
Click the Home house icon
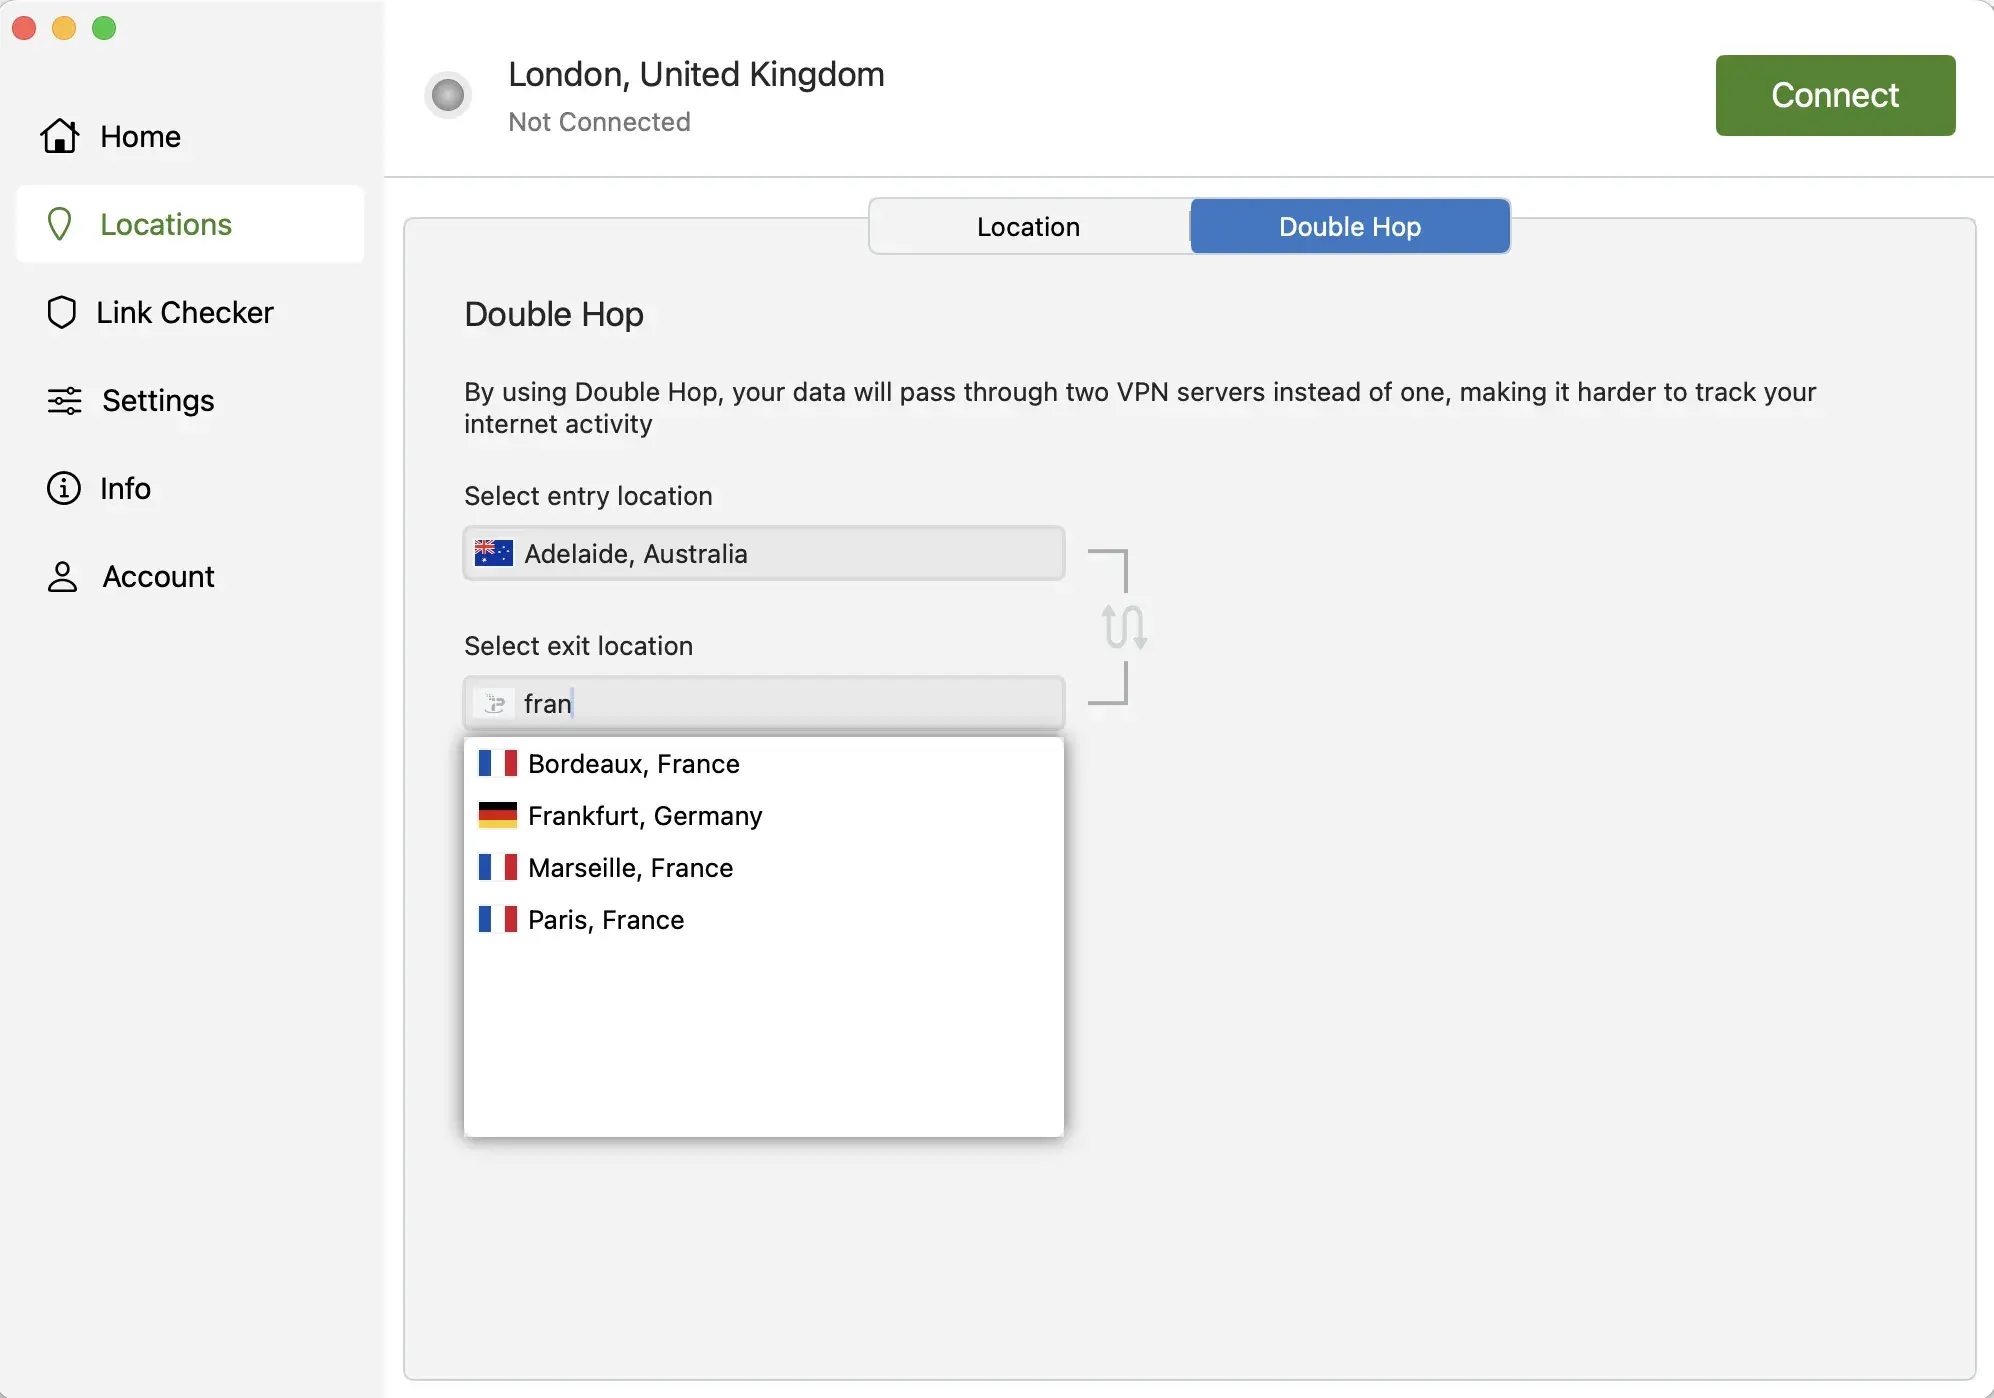[60, 136]
